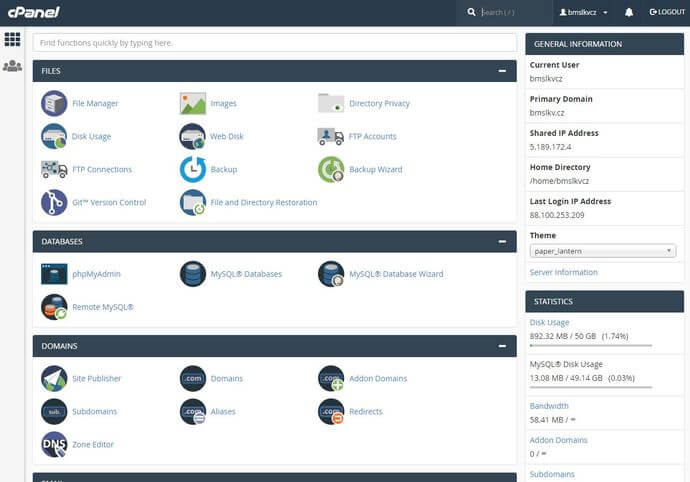Screen dimensions: 690x482
Task: Open the Aliases icon
Action: [193, 412]
